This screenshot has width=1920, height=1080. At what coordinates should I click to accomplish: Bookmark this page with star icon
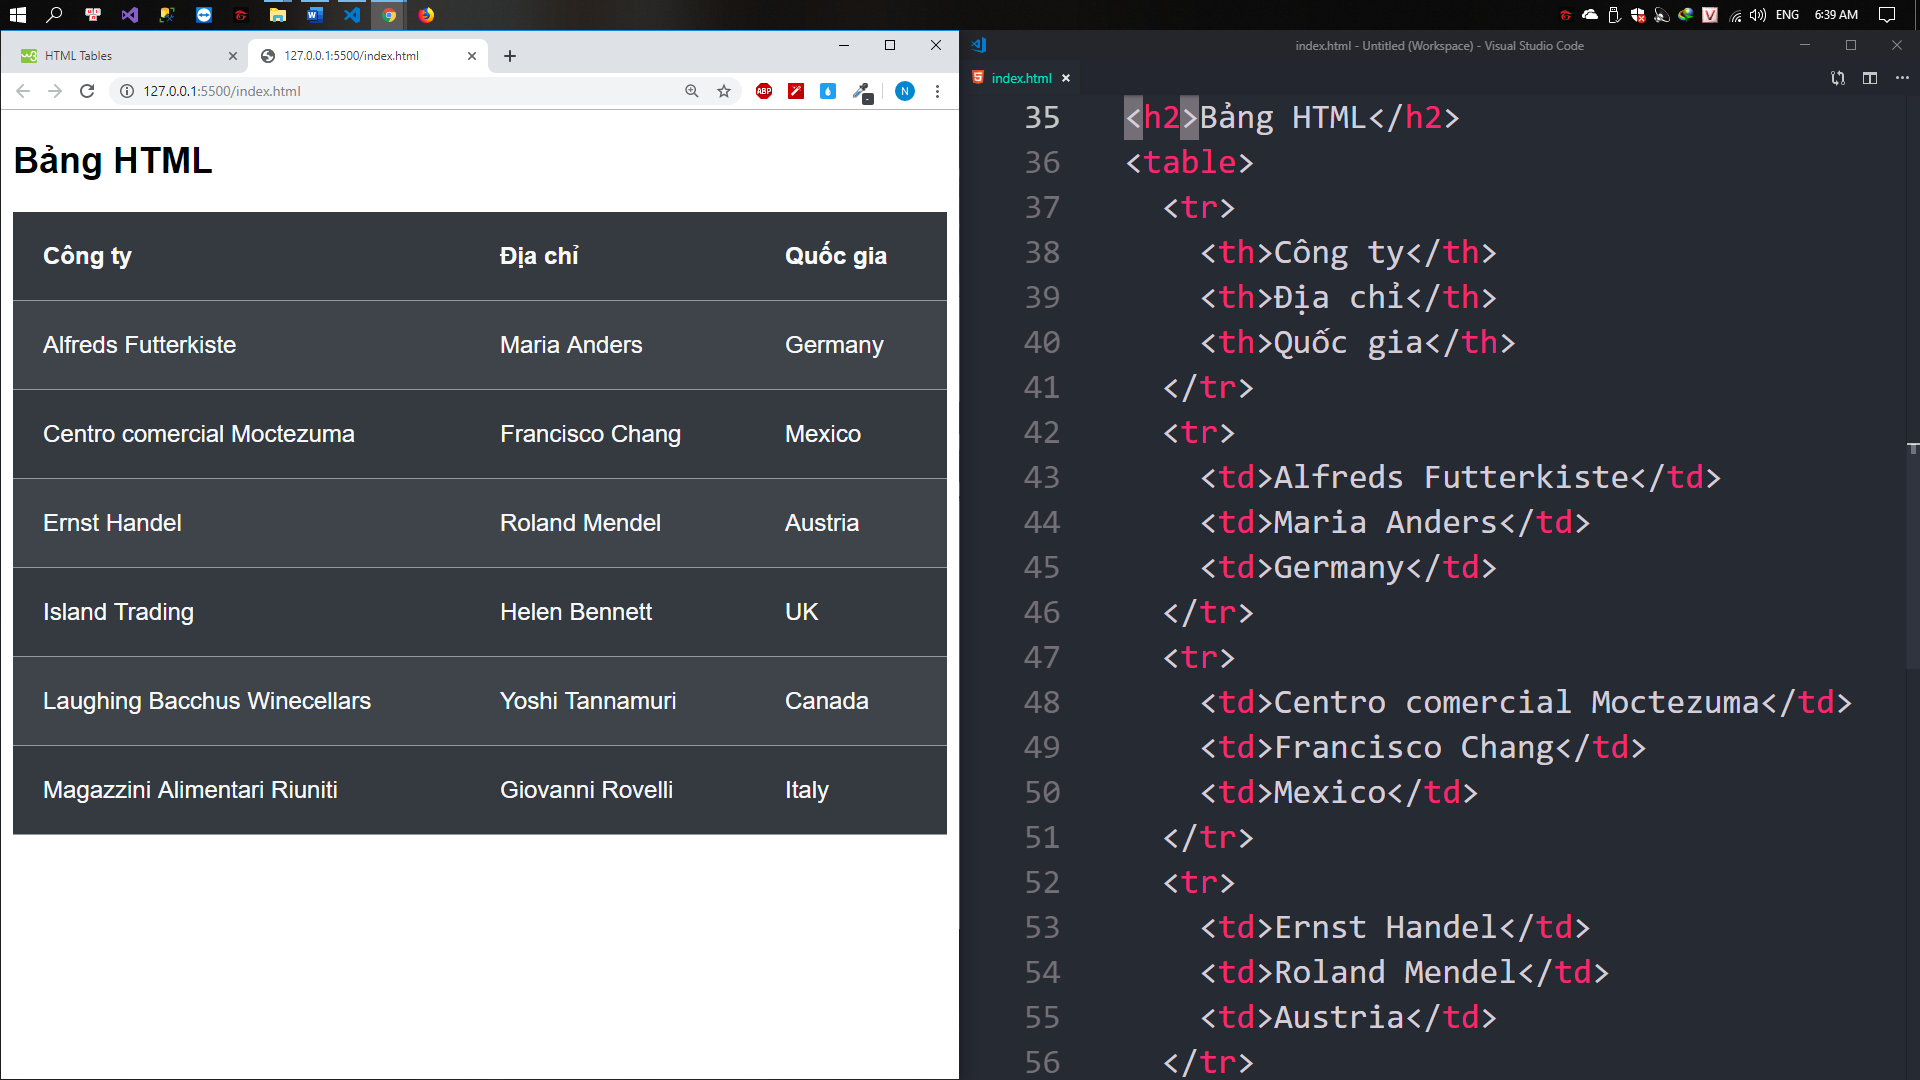724,91
